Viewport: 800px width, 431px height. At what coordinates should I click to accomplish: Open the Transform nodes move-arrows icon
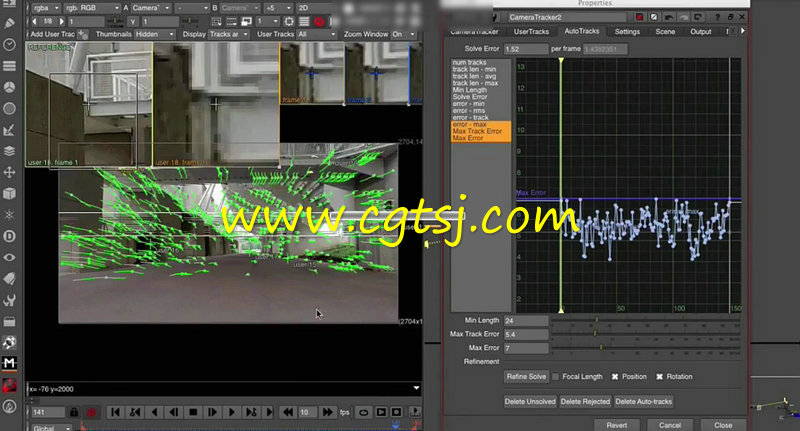click(9, 172)
